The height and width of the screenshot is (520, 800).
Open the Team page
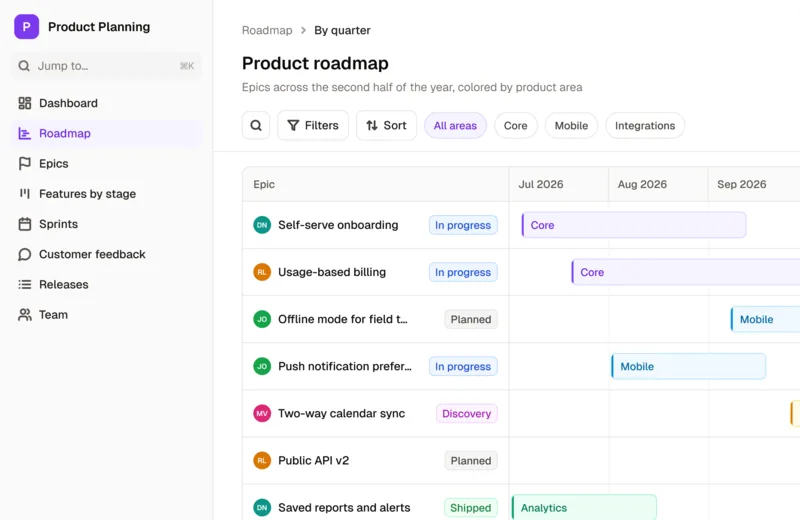click(106, 314)
